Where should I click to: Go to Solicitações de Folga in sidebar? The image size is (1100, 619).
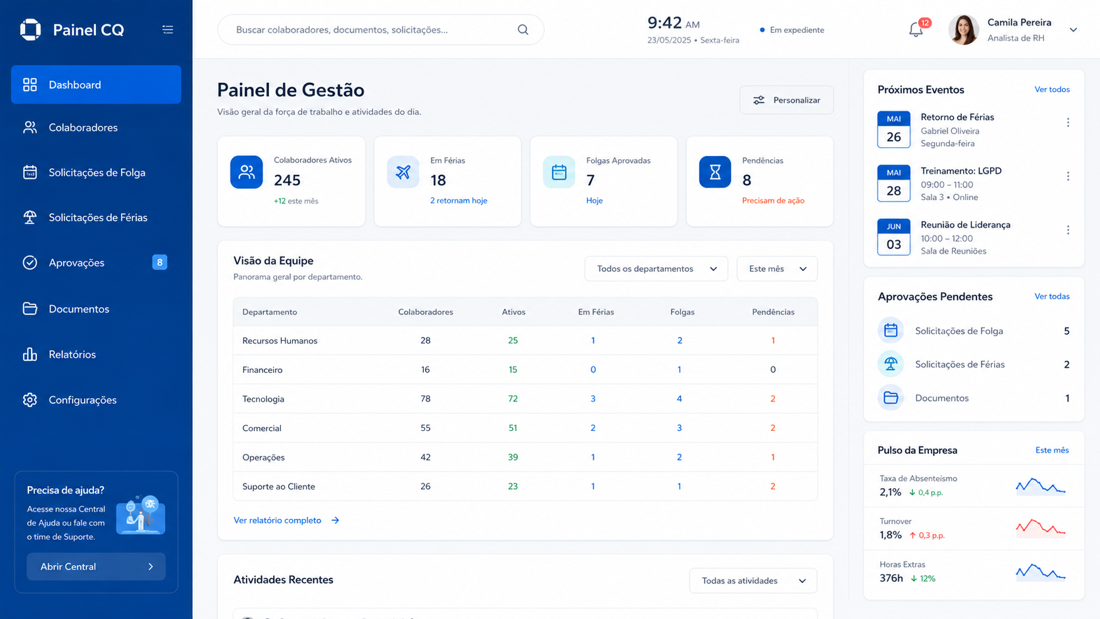pos(96,173)
